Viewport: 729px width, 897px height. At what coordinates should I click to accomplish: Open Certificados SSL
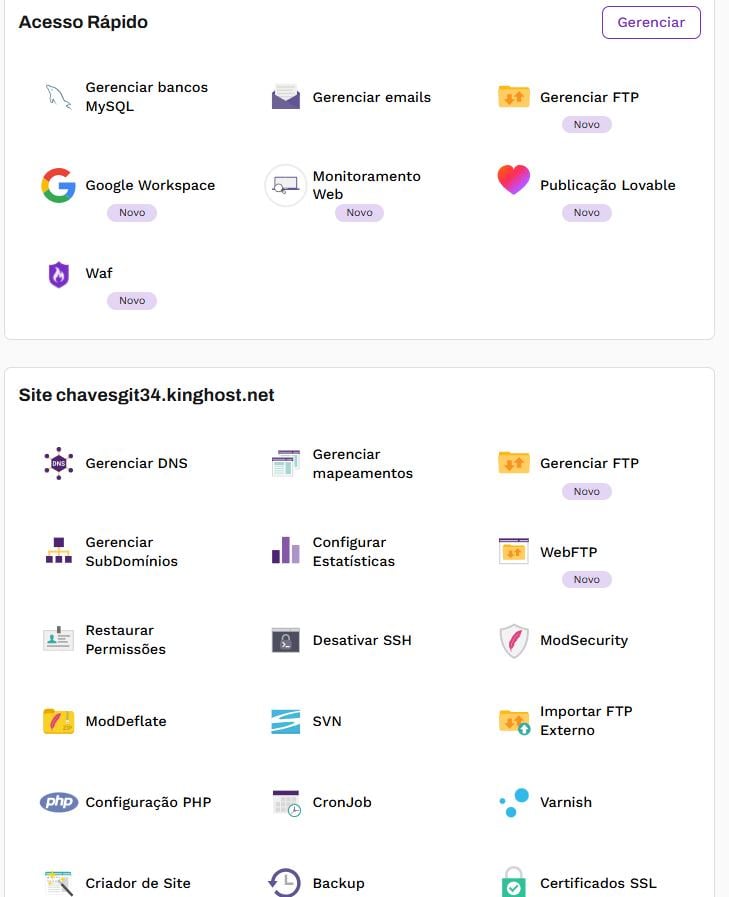[x=598, y=883]
